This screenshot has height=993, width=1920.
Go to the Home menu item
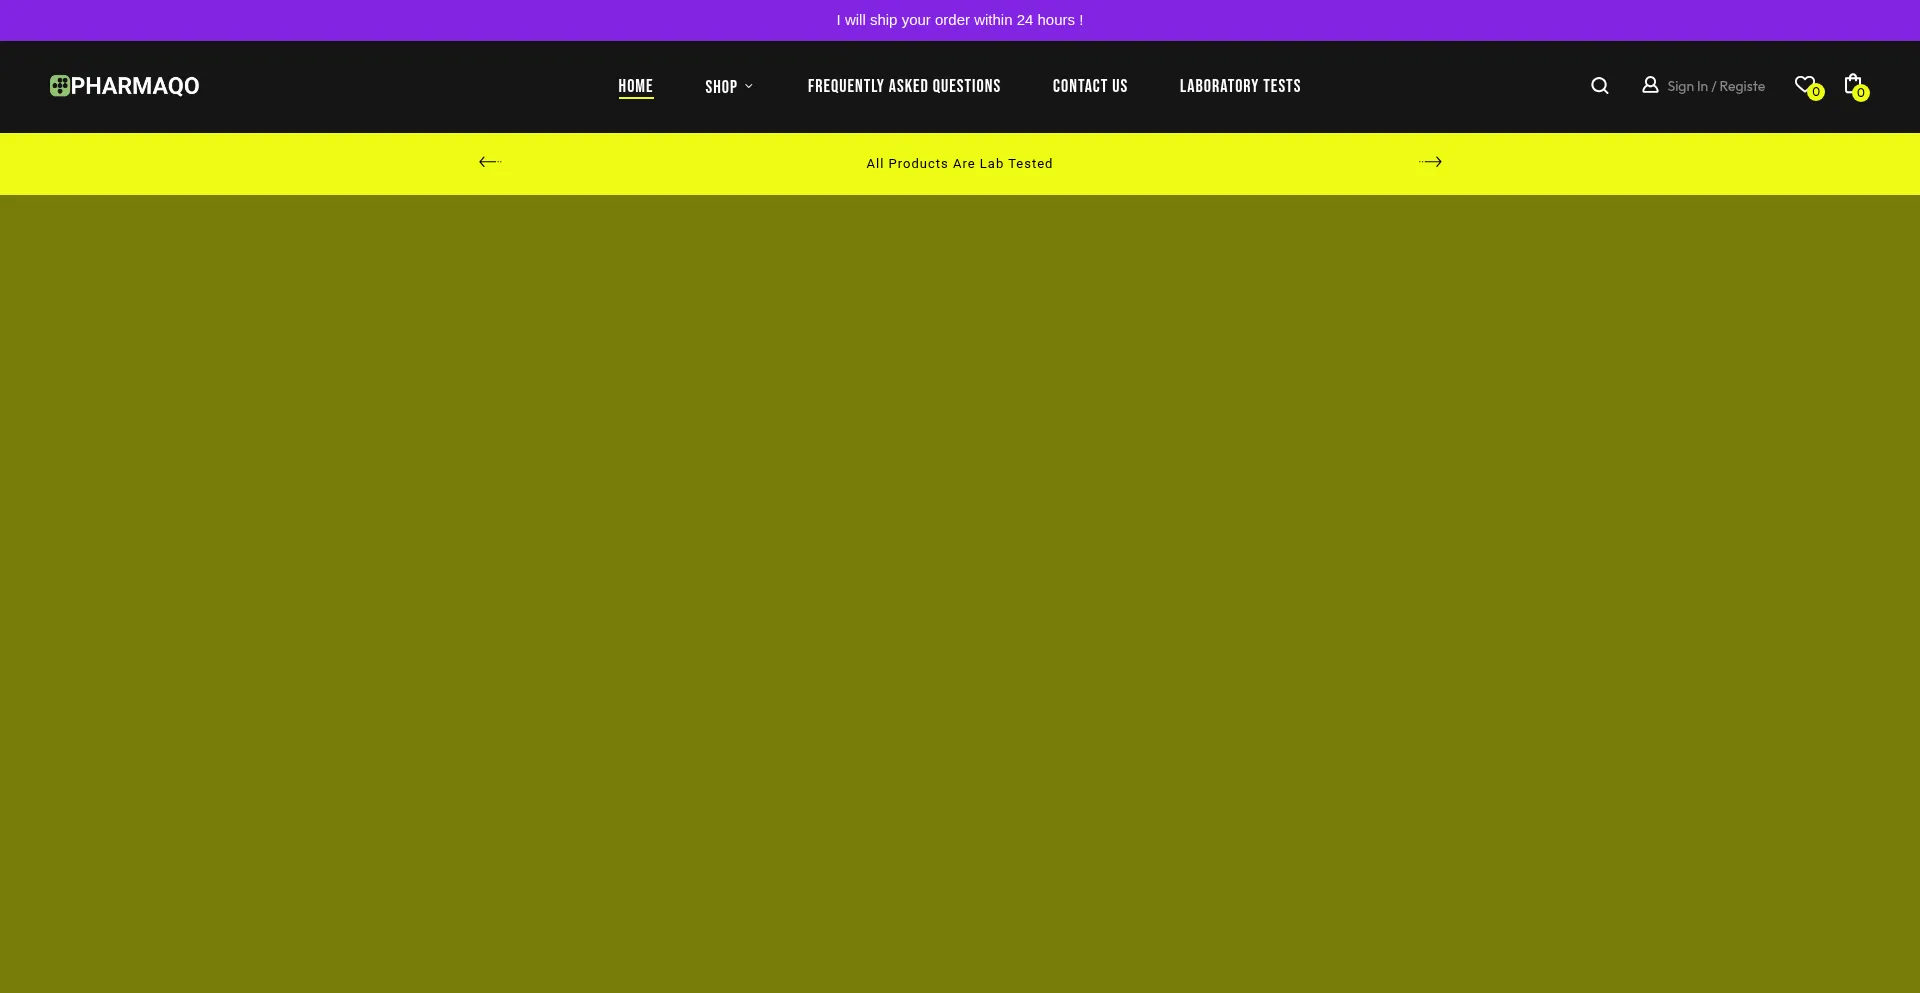tap(636, 86)
